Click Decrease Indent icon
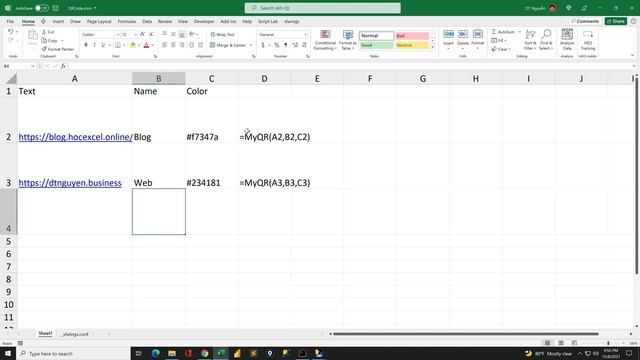Screen dimensions: 640x360 tap(191, 45)
